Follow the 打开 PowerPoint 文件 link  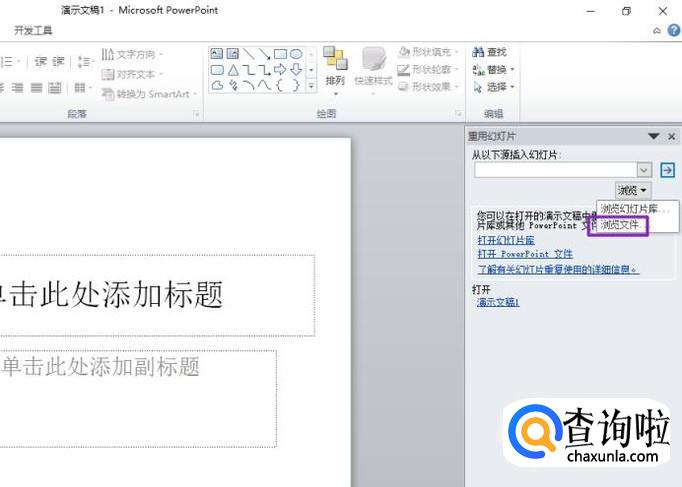[x=525, y=254]
